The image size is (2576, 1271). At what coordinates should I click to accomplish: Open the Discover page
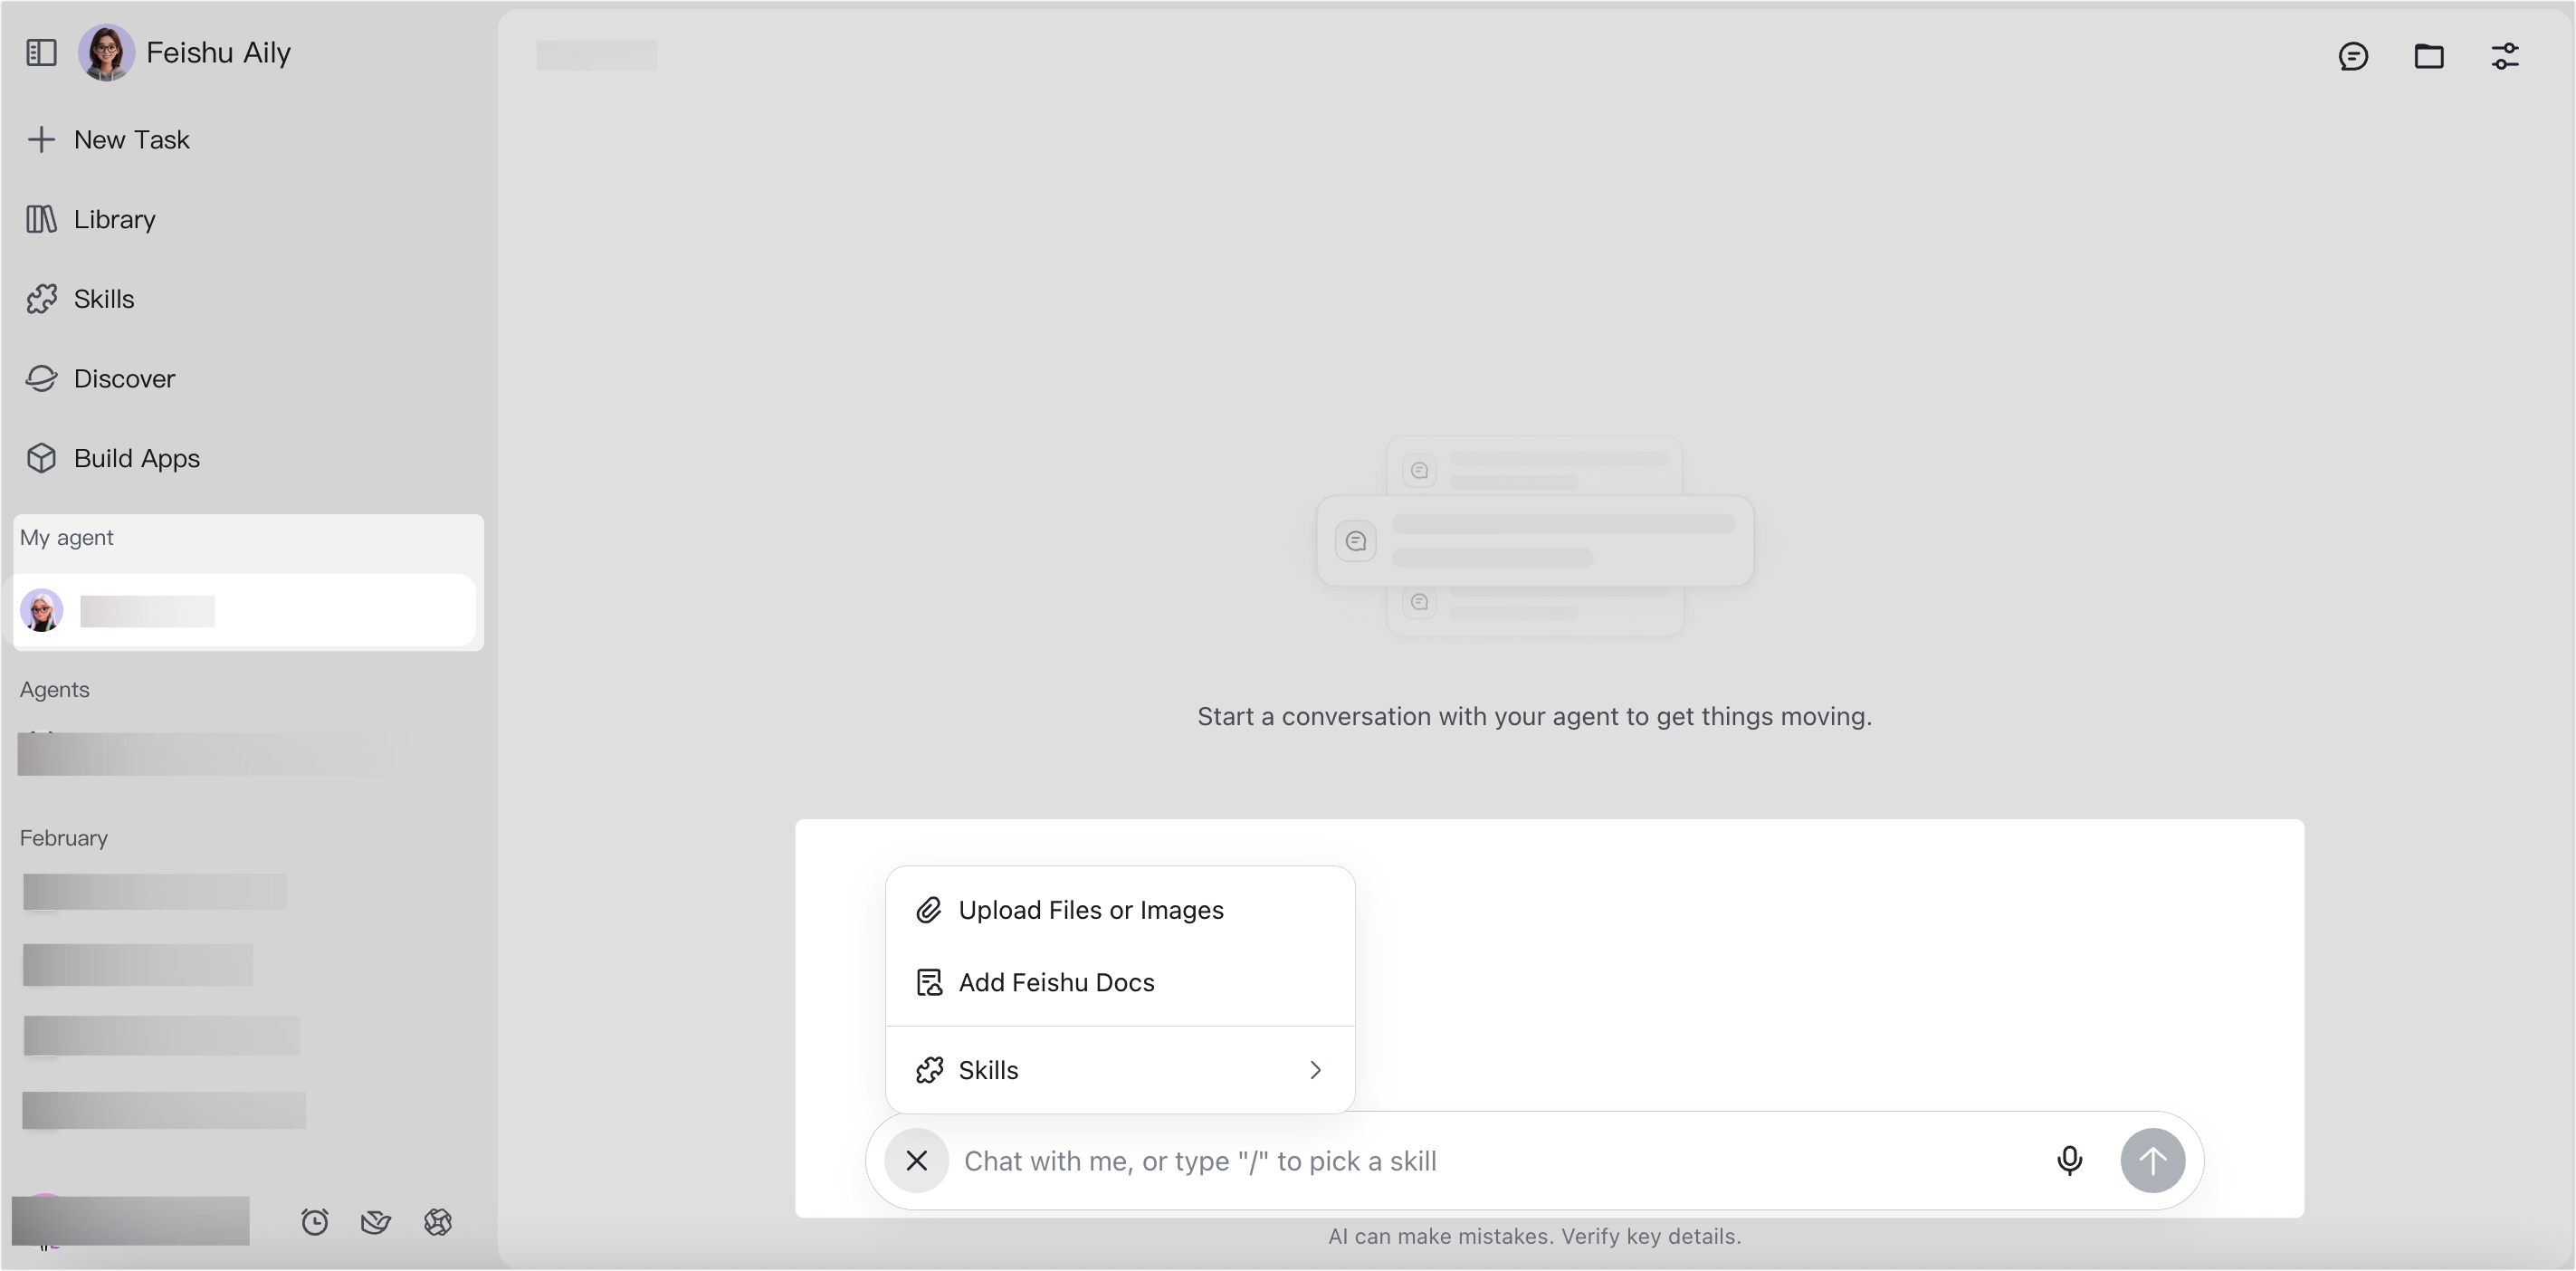click(x=101, y=379)
